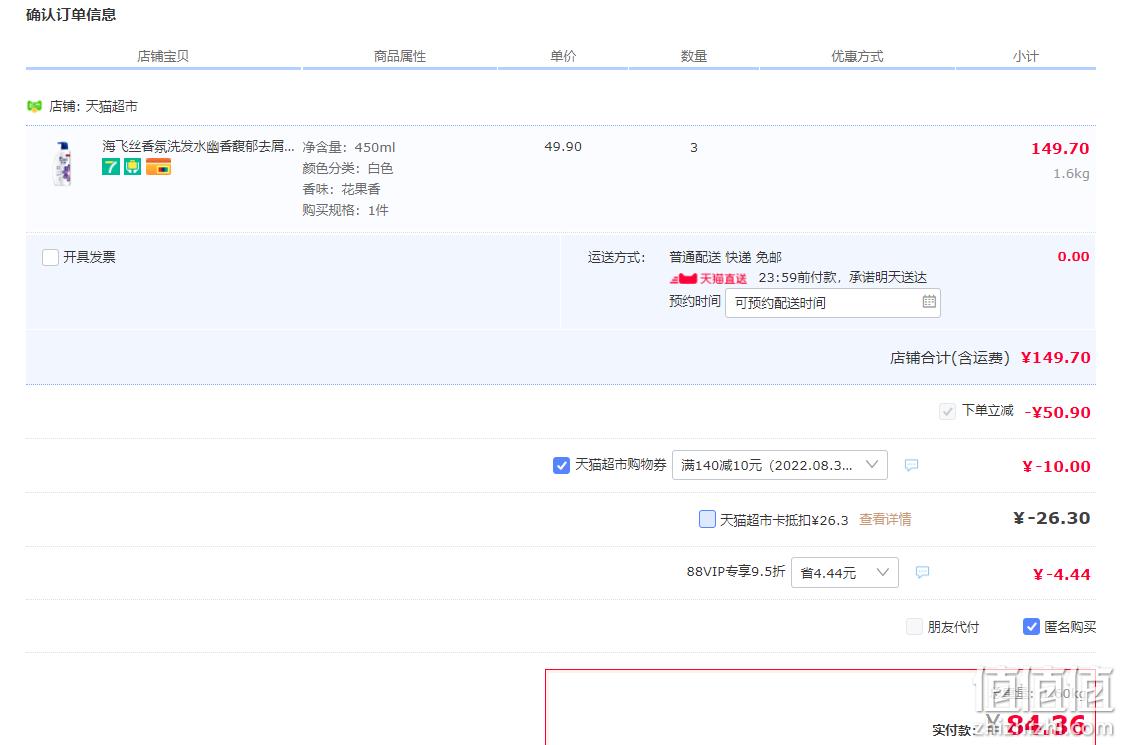Click the -¥50.90 instant discount amount
The image size is (1123, 745).
point(1057,412)
